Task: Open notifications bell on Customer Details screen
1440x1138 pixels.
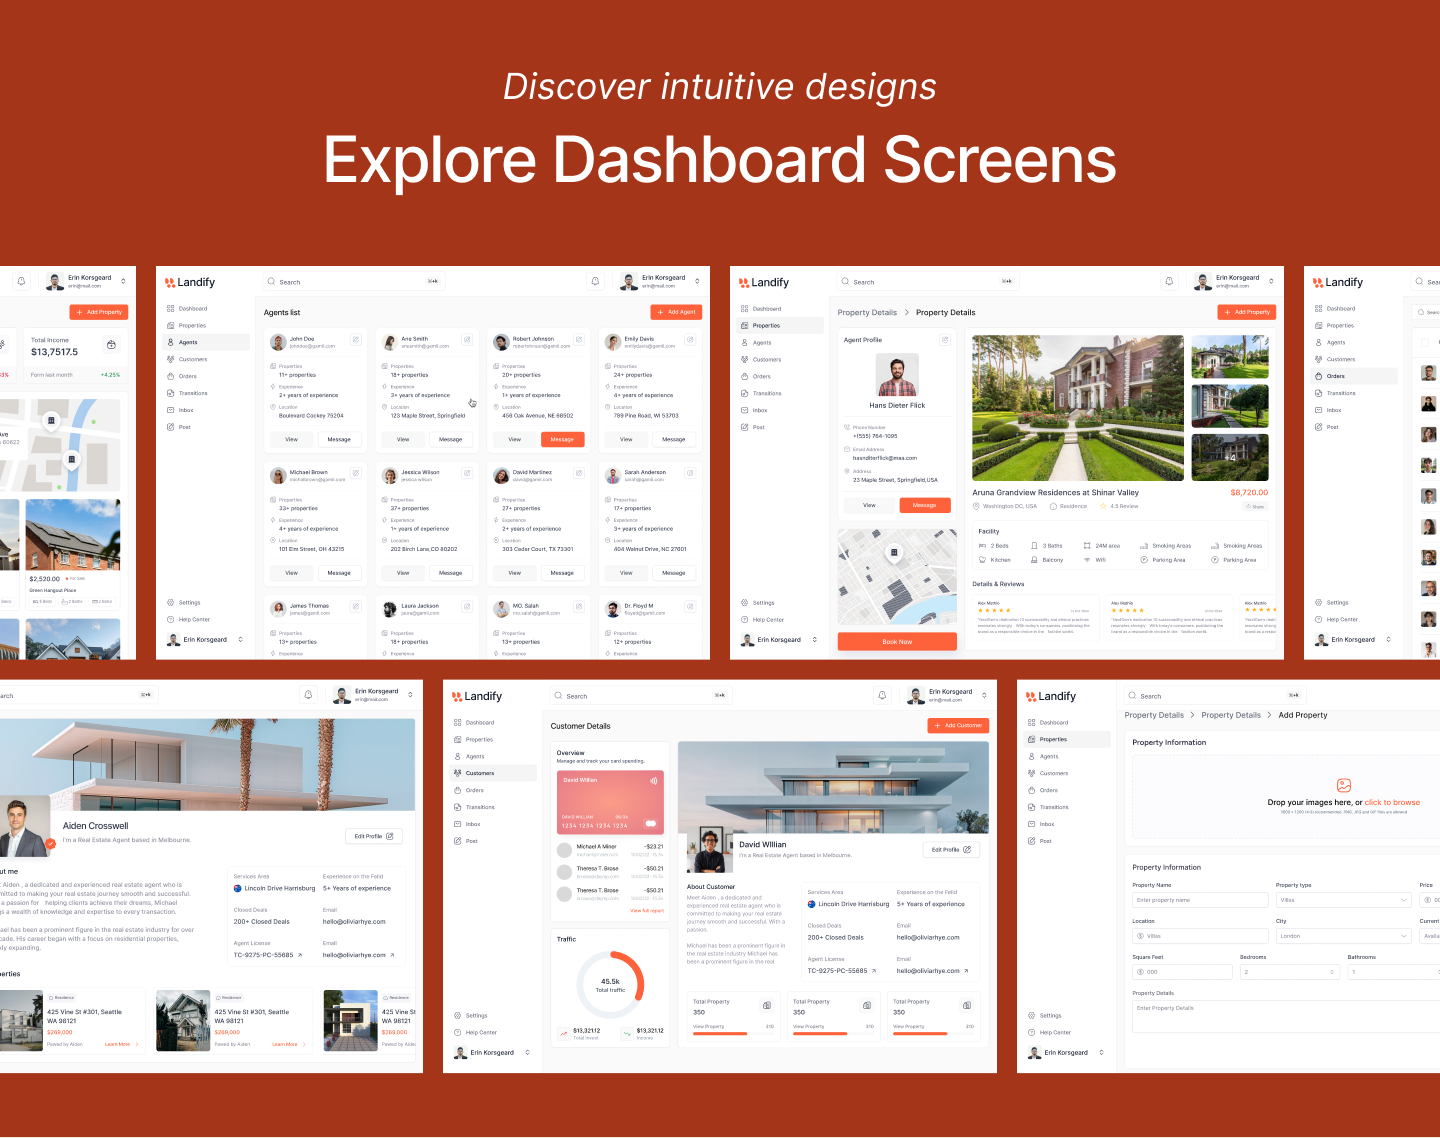Action: click(882, 695)
